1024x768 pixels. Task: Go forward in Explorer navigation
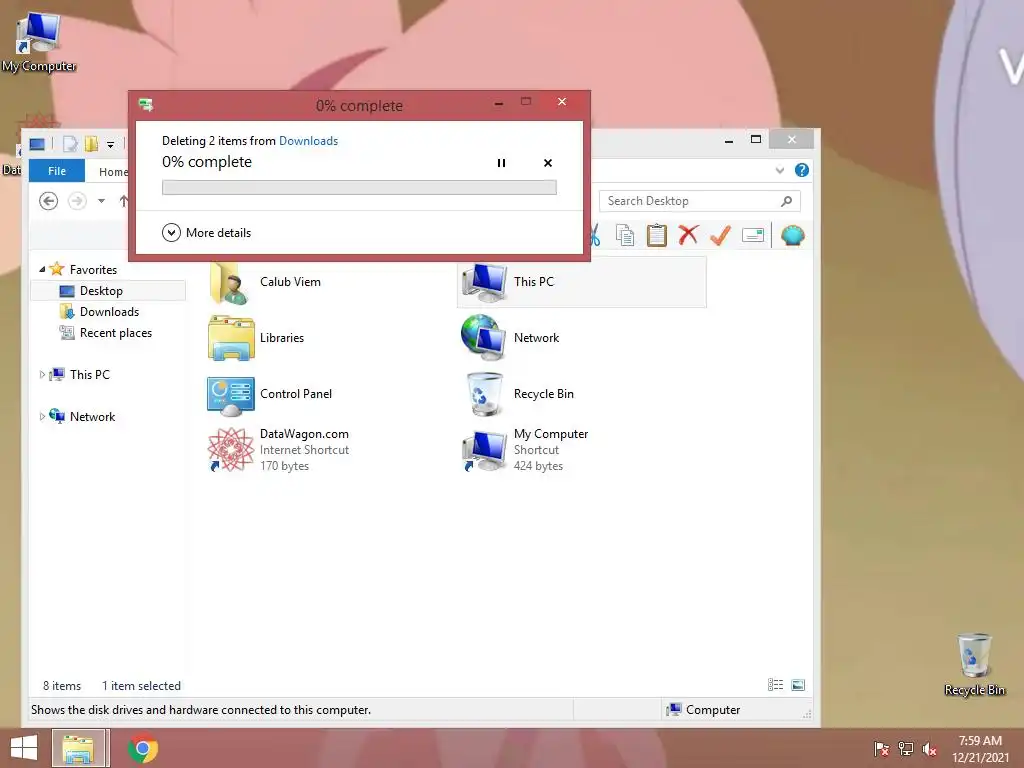pyautogui.click(x=77, y=200)
